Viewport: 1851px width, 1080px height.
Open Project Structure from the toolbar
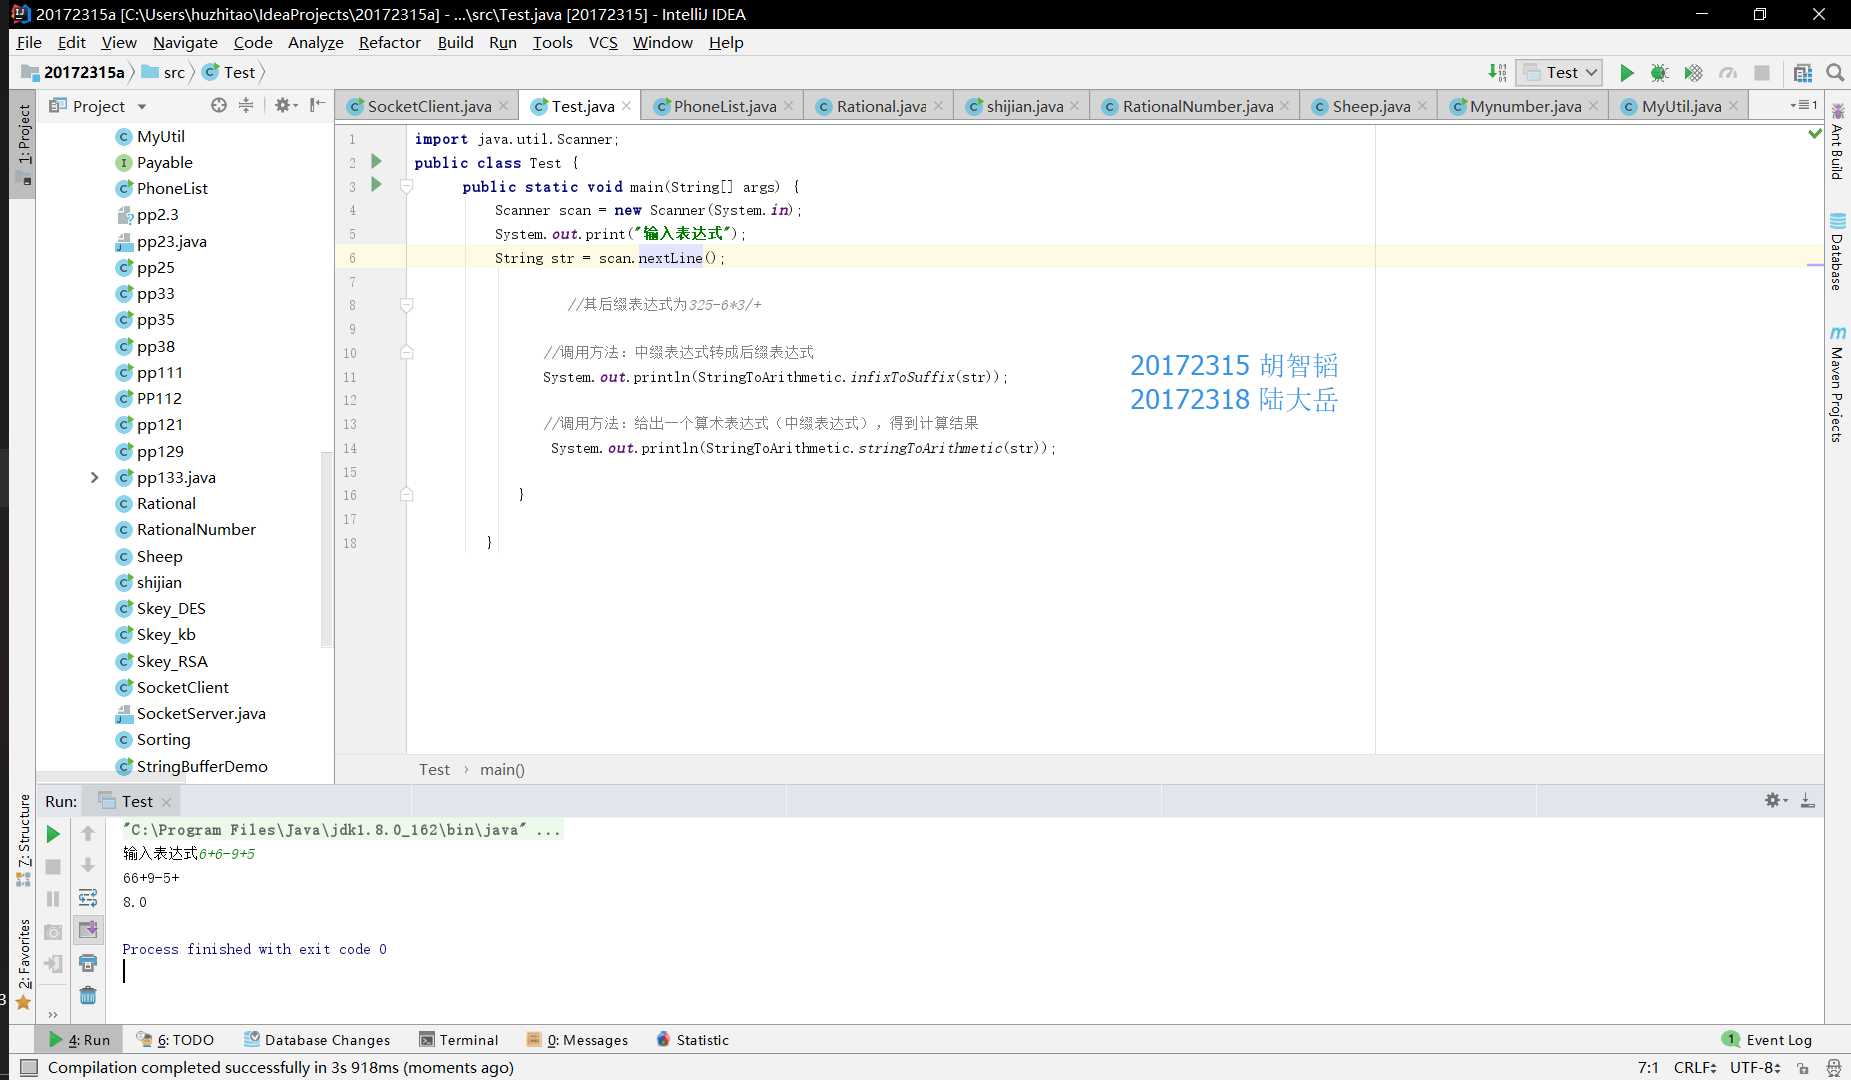1802,73
